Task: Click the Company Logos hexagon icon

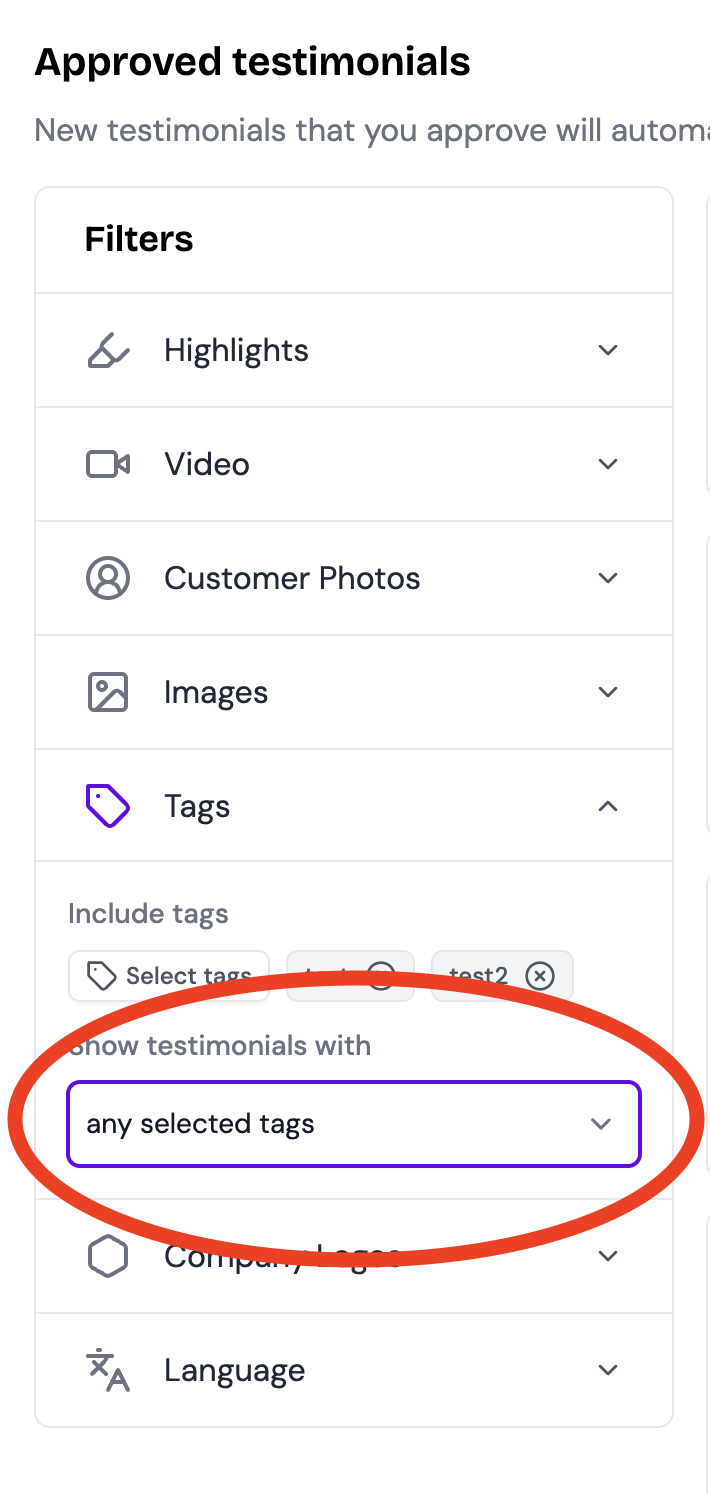Action: (108, 1256)
